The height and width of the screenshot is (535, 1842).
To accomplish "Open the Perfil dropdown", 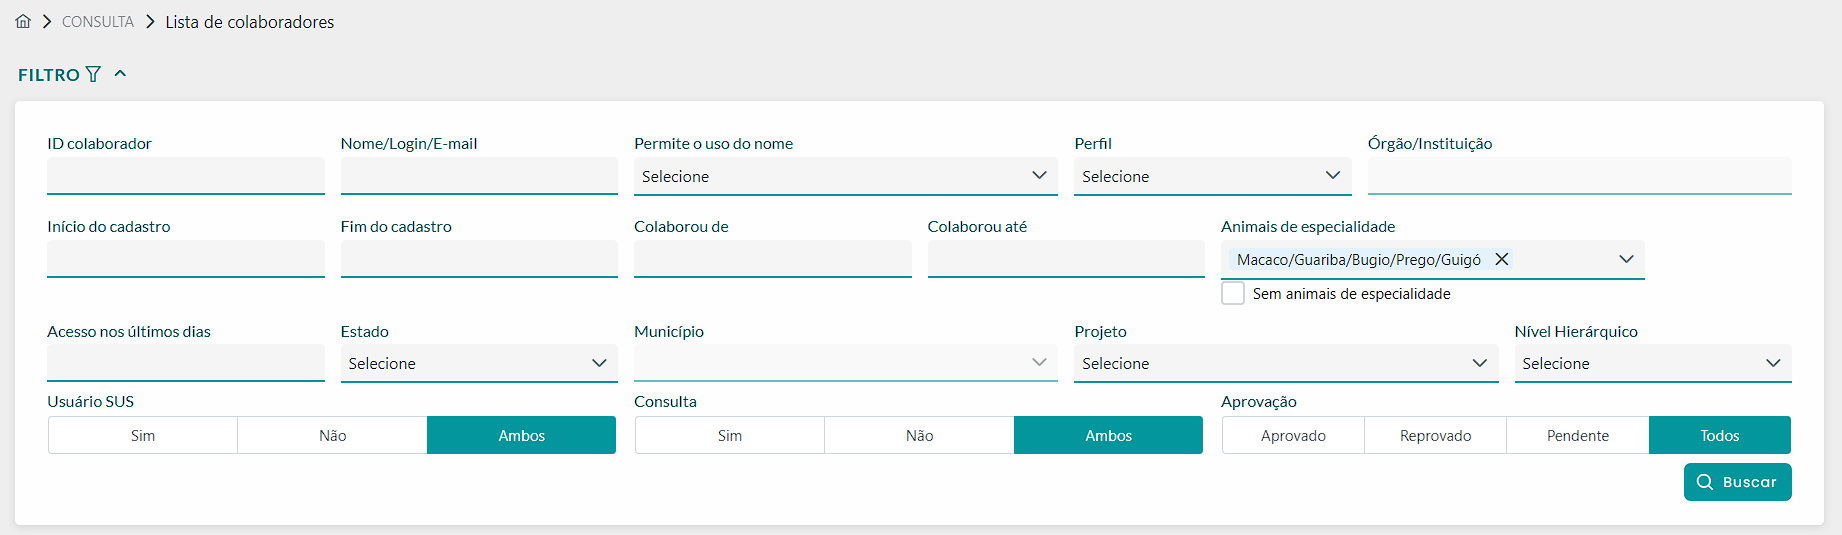I will click(x=1212, y=176).
